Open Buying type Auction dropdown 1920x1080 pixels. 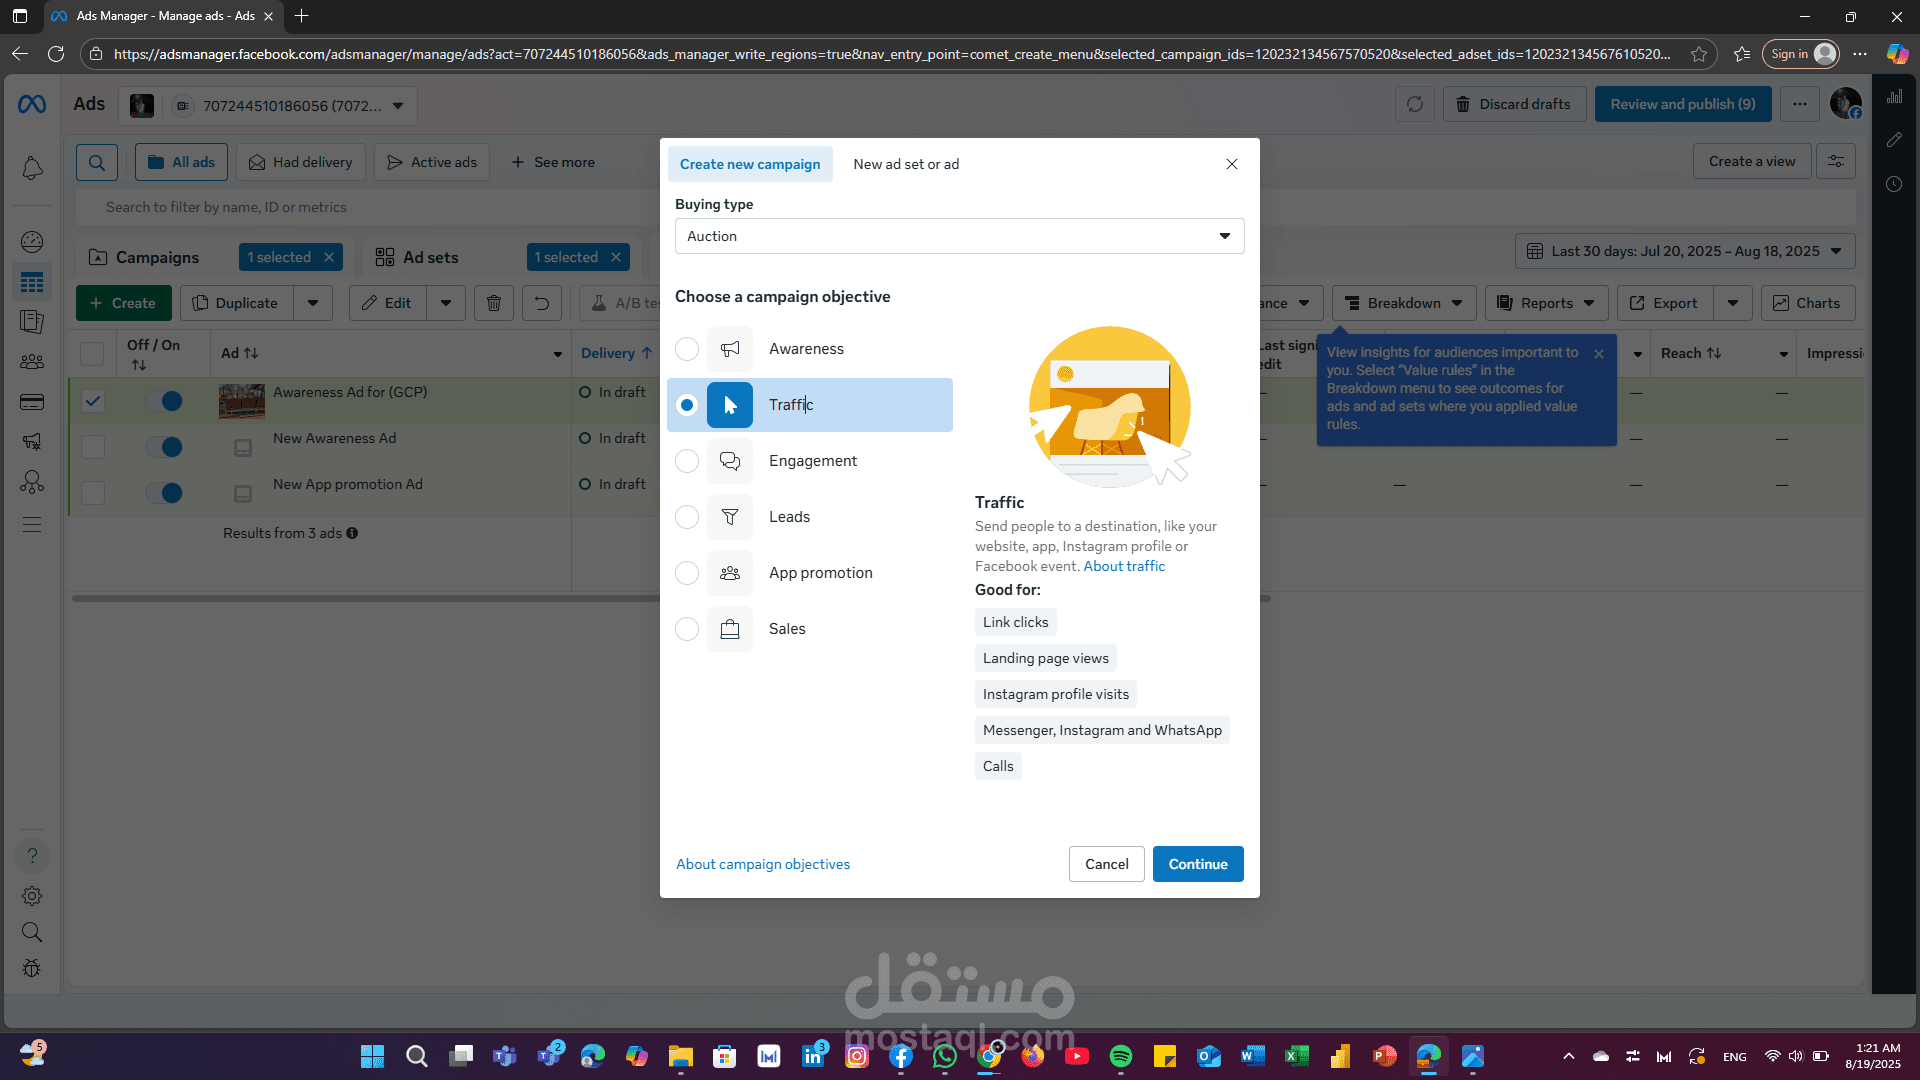959,236
